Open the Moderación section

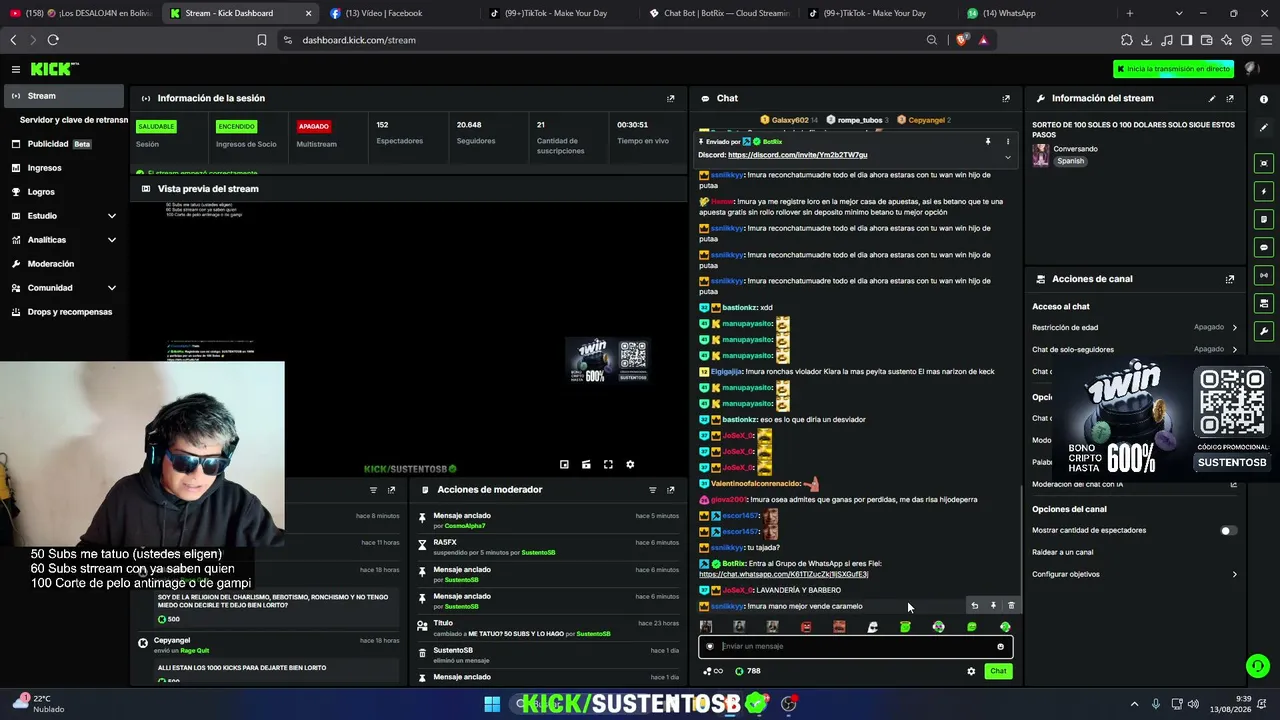[x=64, y=264]
